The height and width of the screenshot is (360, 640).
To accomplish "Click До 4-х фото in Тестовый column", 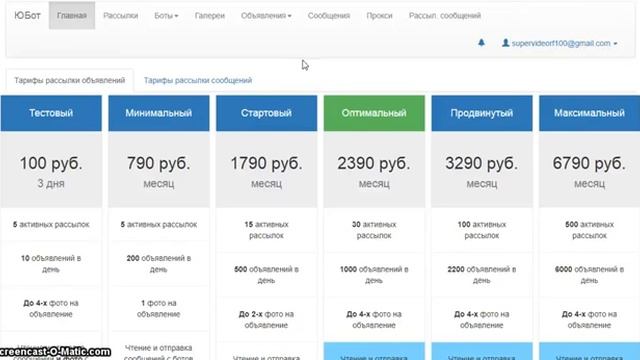I will [x=51, y=309].
